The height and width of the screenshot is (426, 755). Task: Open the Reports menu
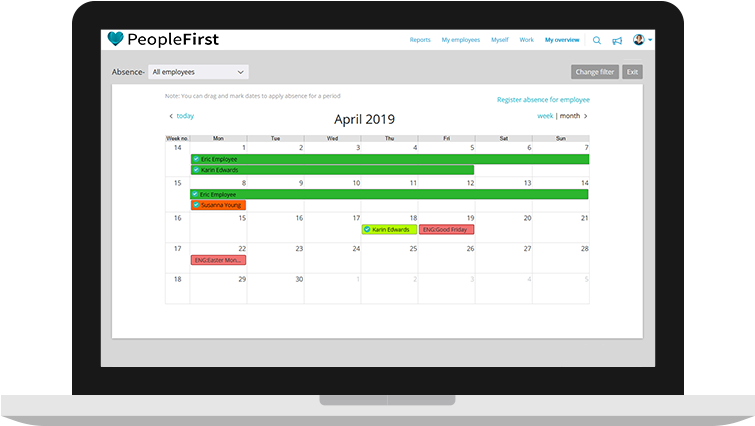[x=420, y=40]
